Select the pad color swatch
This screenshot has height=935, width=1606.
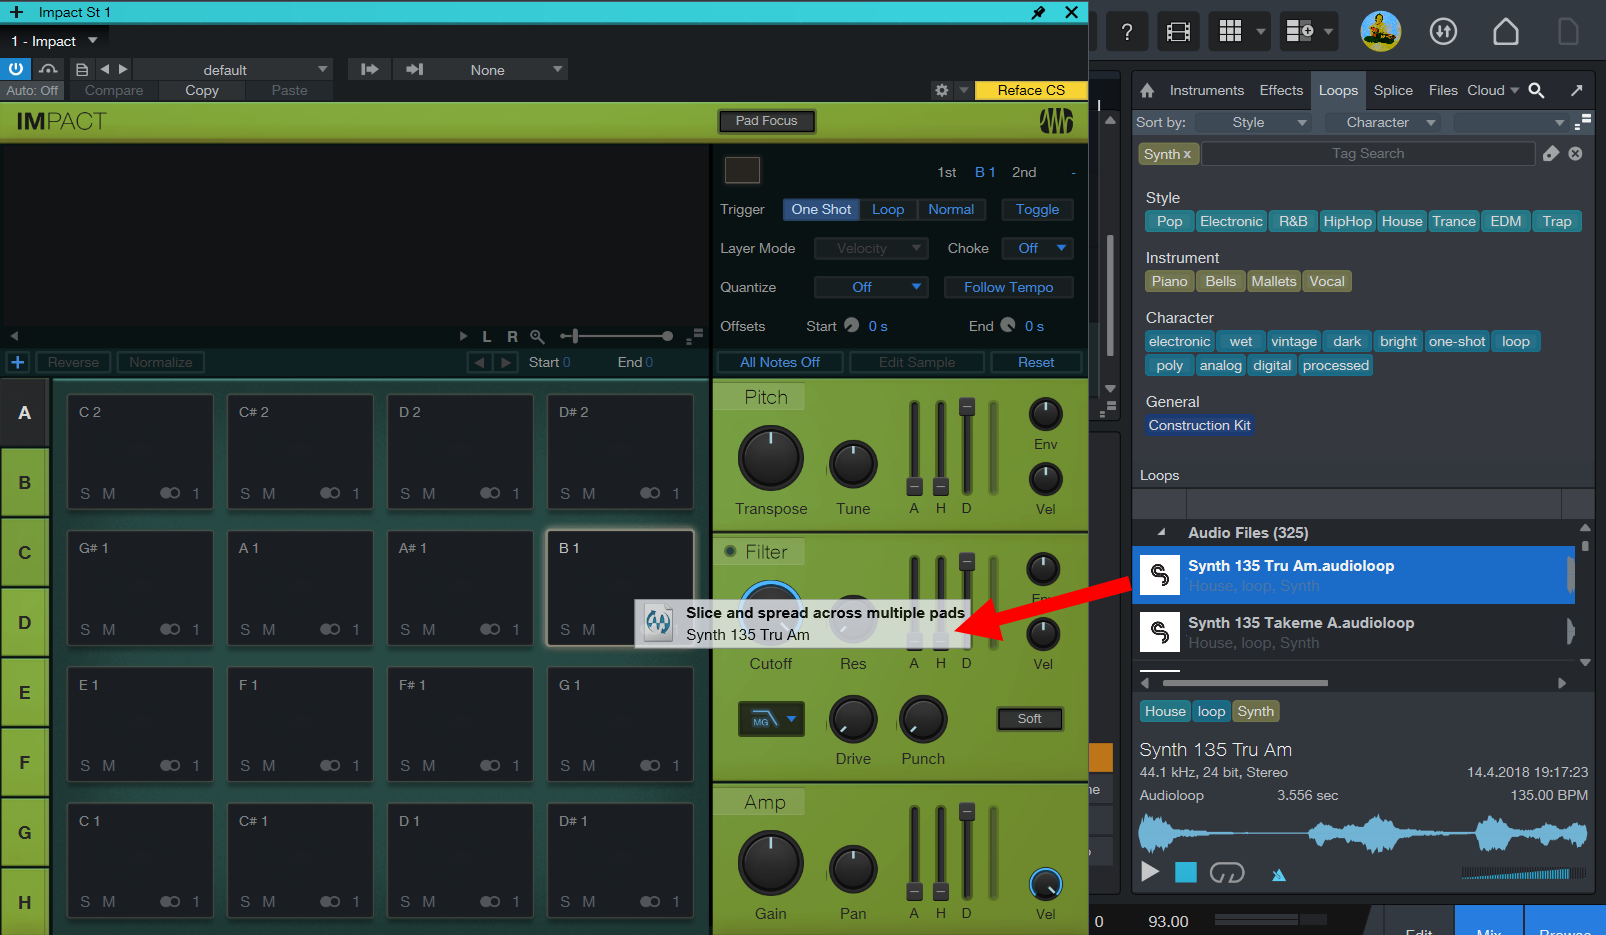[x=742, y=170]
